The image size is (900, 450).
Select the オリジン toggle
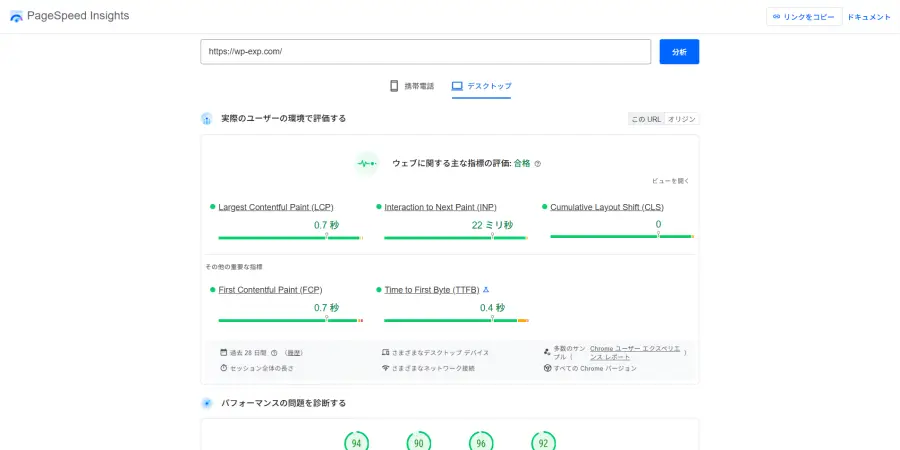coord(682,119)
